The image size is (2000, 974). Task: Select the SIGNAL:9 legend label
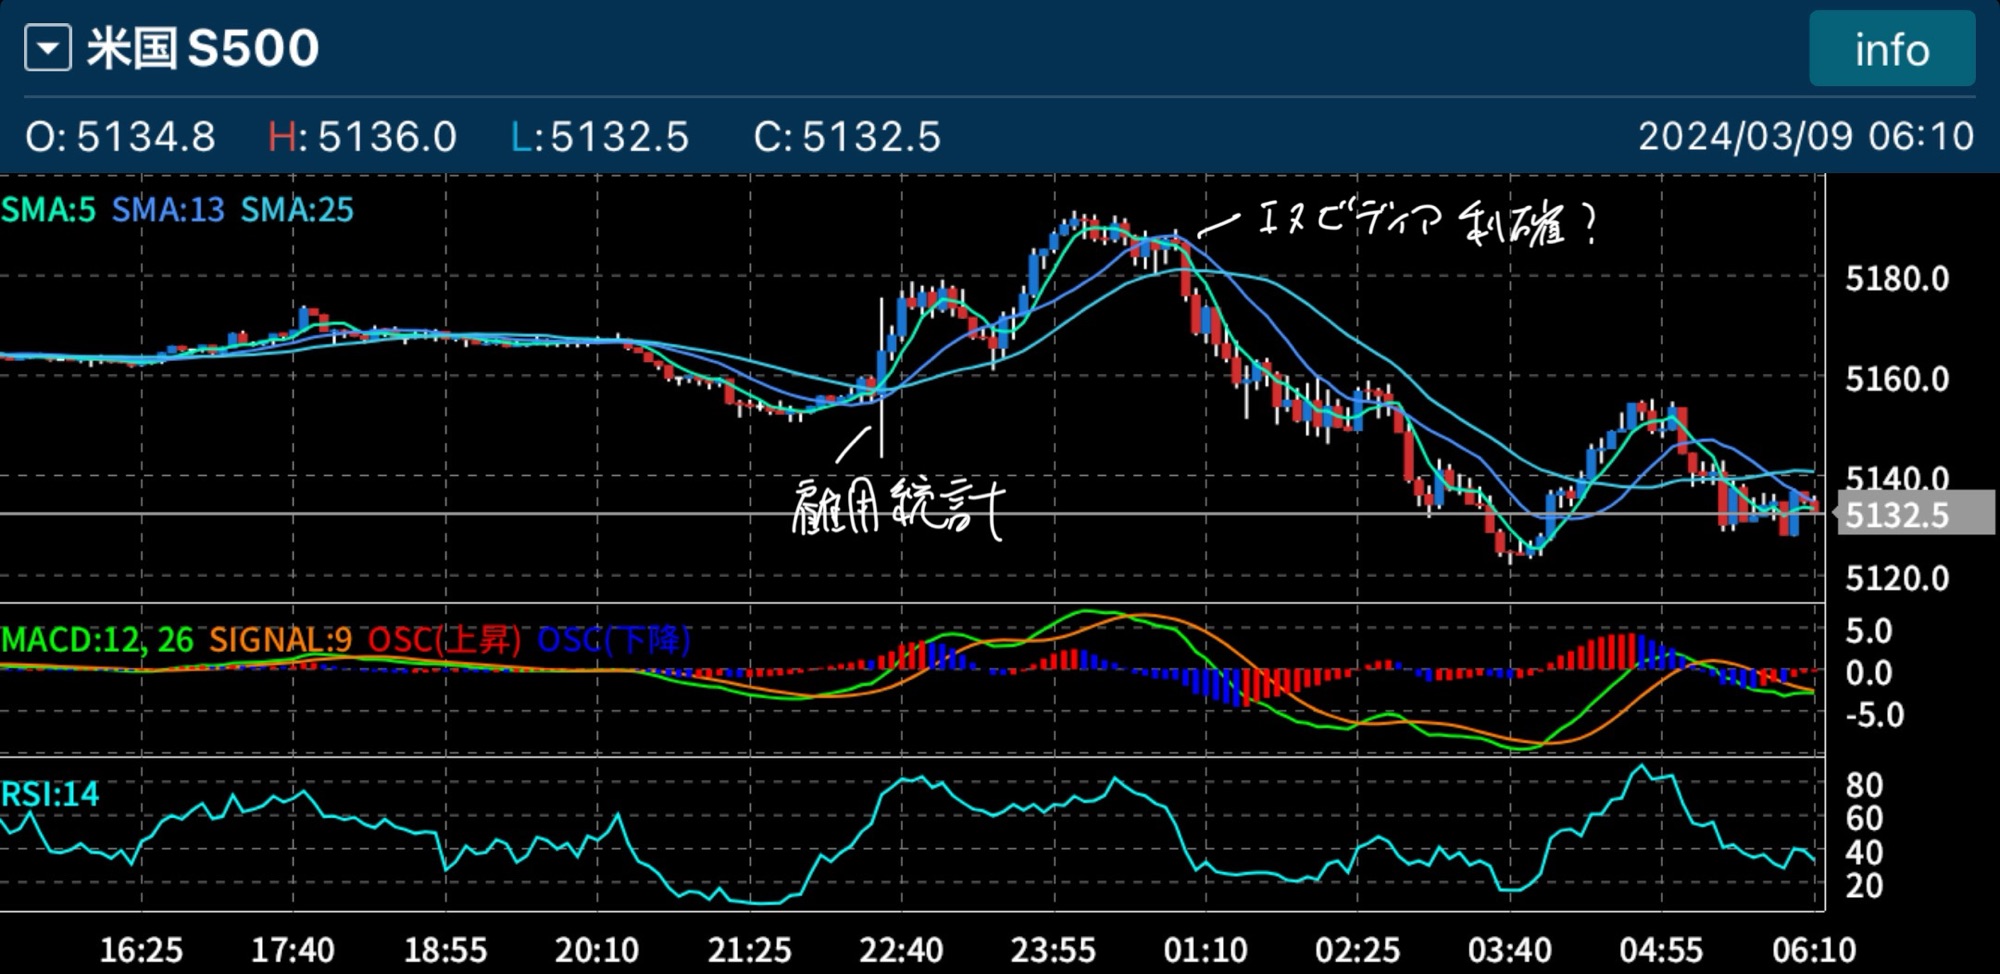coord(280,640)
